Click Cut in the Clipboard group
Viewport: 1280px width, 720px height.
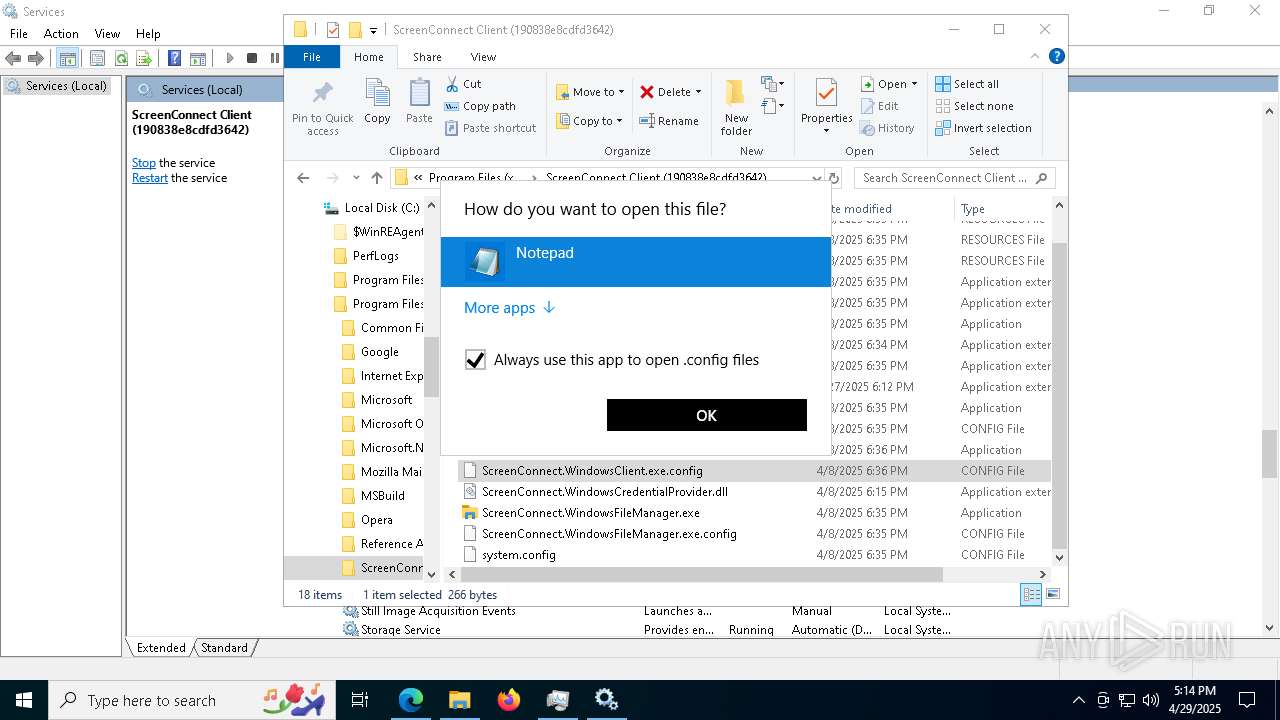(x=464, y=84)
